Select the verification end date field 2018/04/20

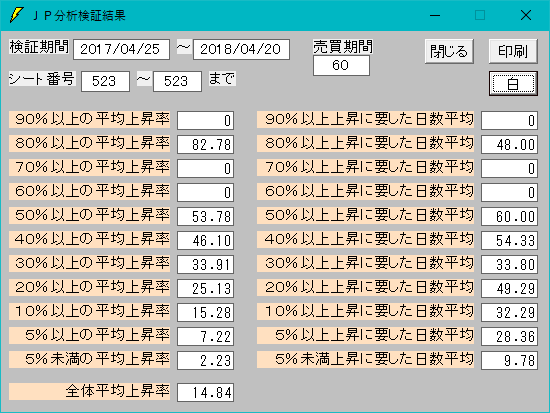241,49
